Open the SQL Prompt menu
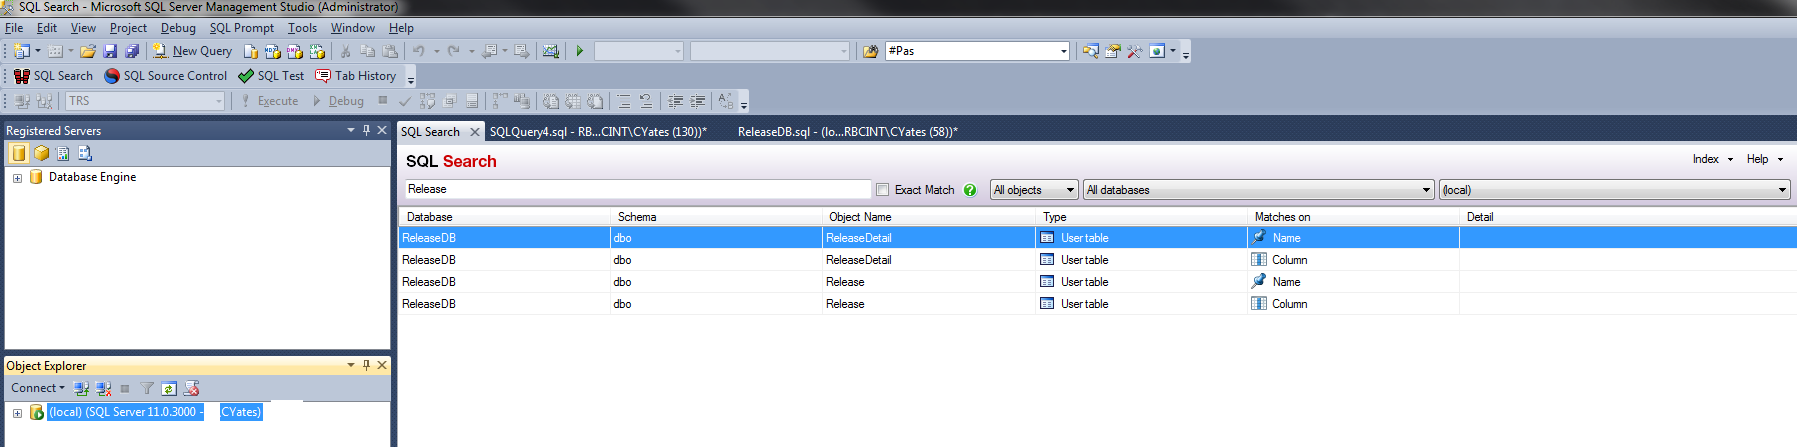The image size is (1797, 447). tap(241, 28)
